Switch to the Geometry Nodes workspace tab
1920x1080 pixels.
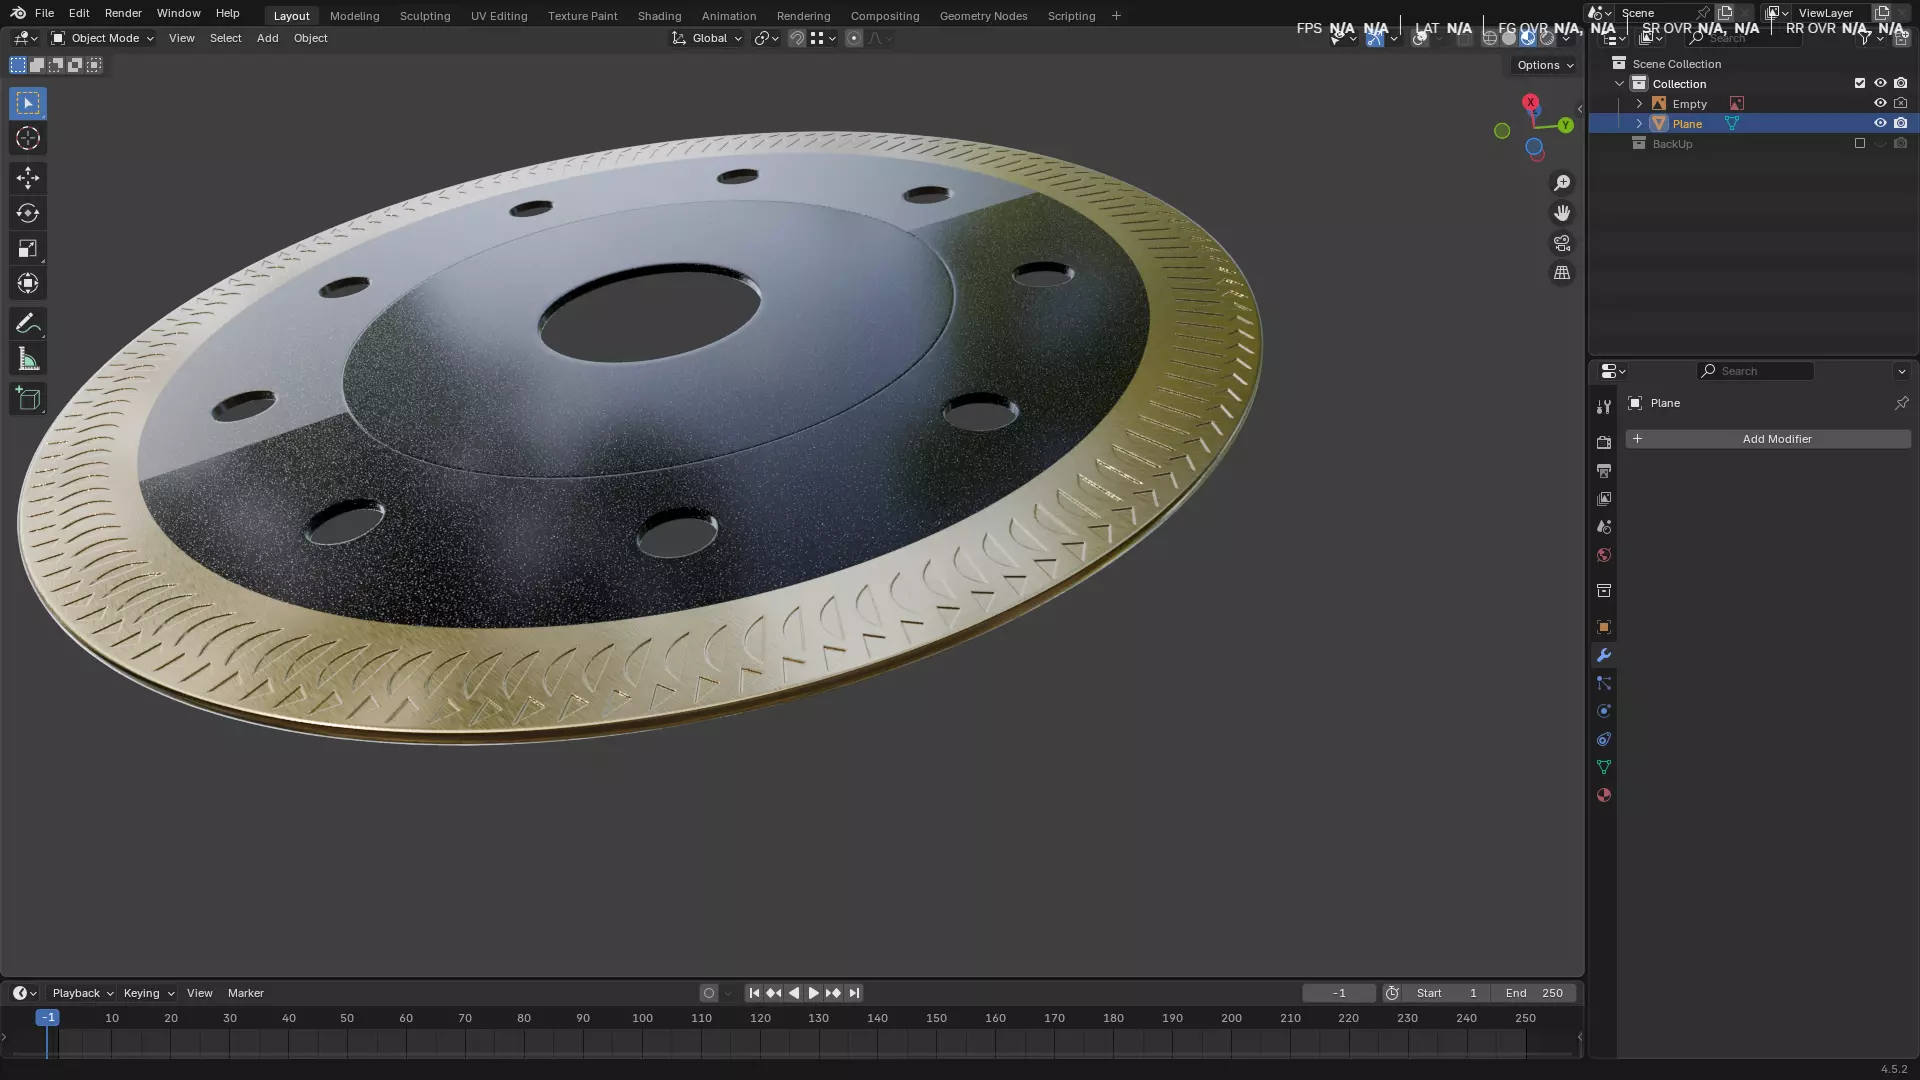[983, 15]
